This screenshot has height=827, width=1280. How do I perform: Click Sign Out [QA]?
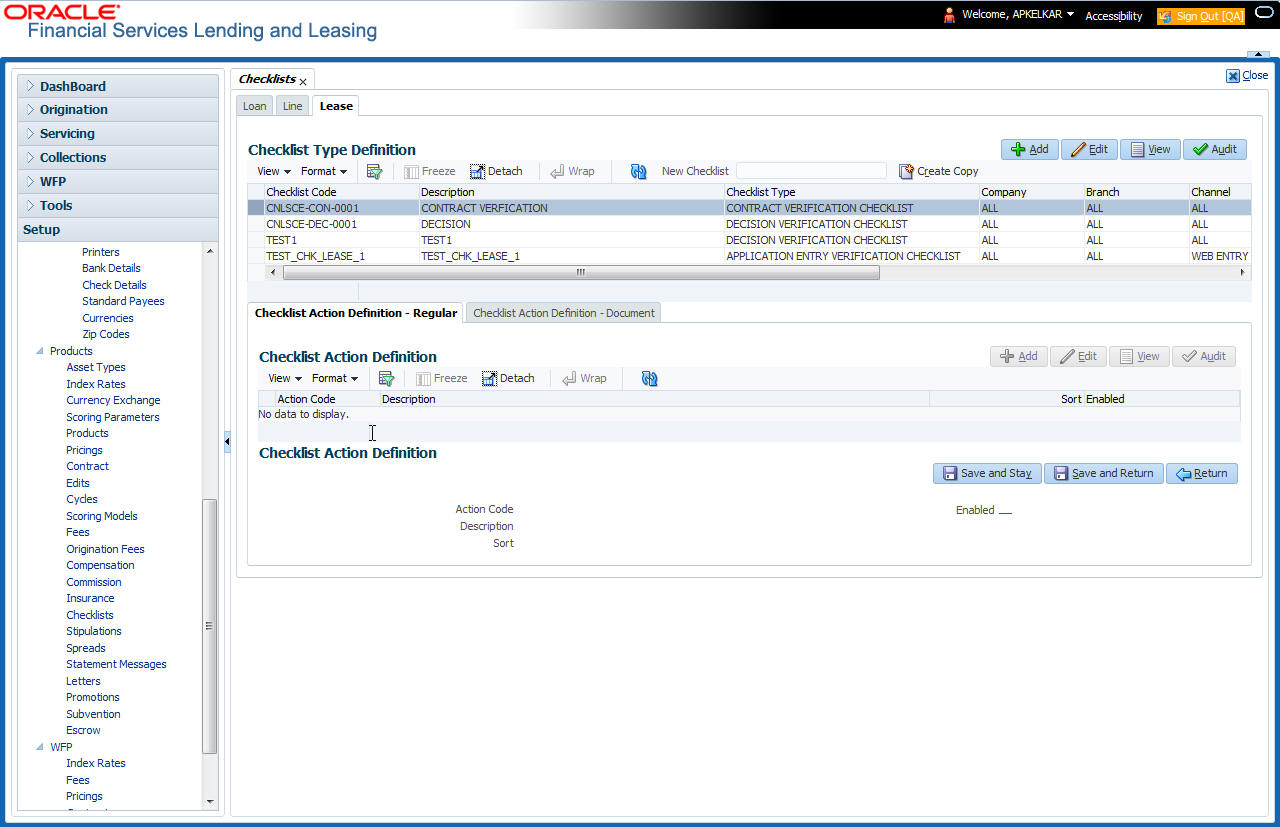[x=1201, y=16]
